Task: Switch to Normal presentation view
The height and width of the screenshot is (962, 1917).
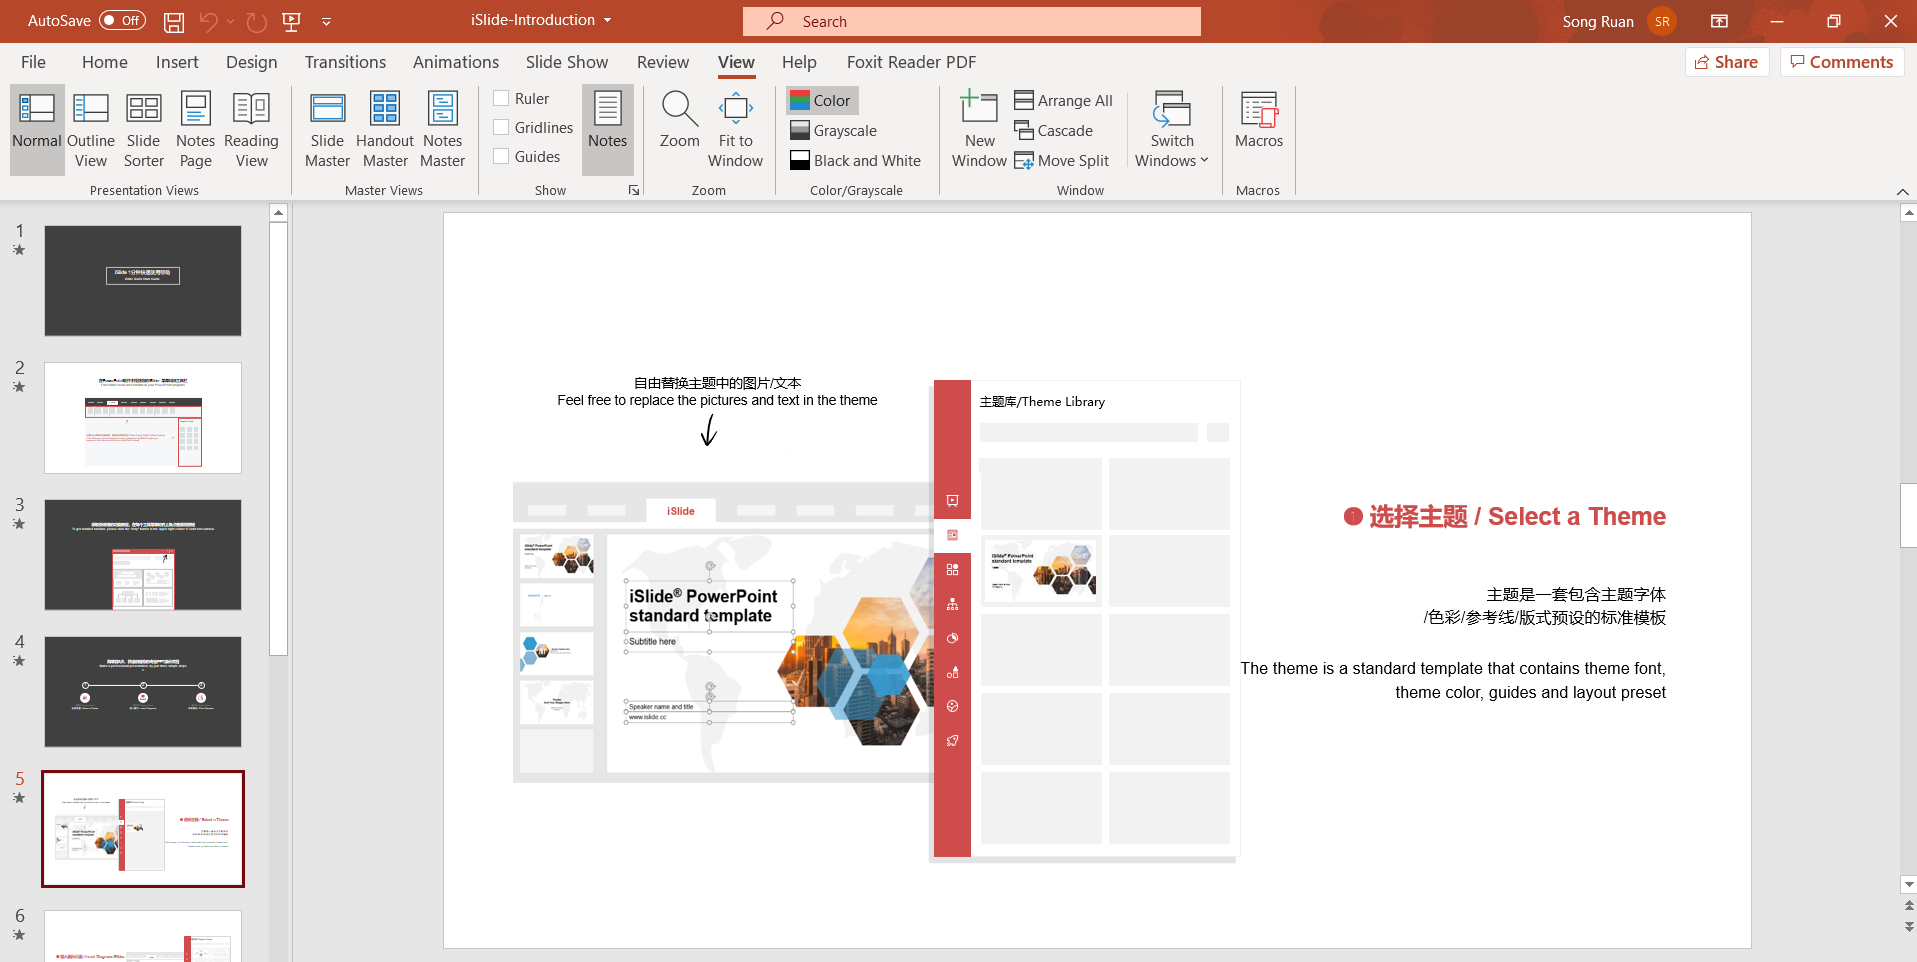Action: pos(37,130)
